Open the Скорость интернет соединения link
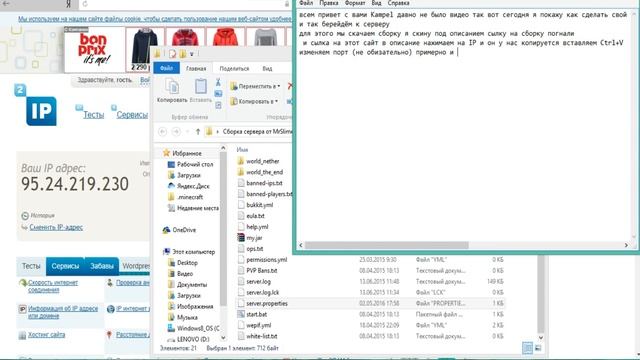This screenshot has width=640, height=360. click(53, 286)
